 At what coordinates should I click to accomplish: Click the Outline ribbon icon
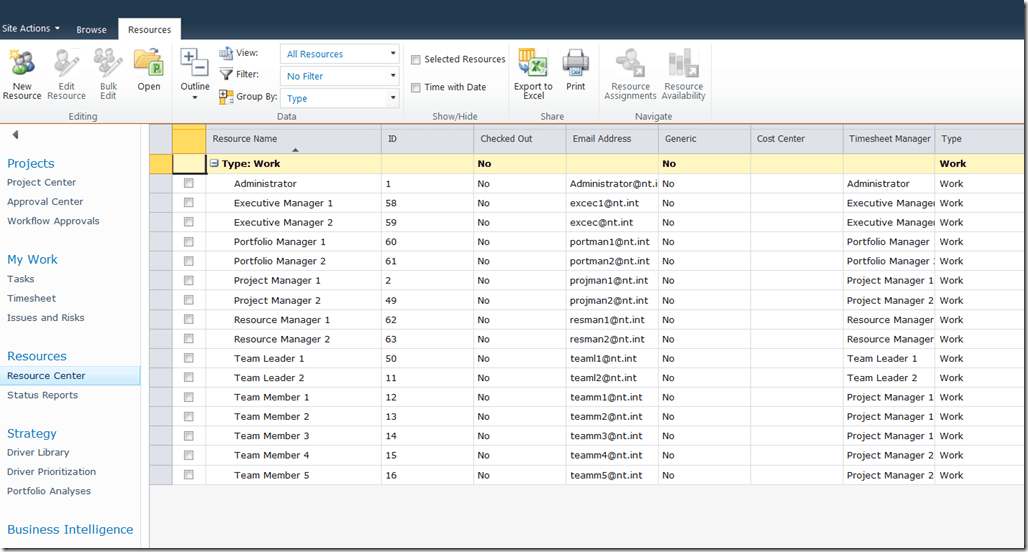[195, 66]
